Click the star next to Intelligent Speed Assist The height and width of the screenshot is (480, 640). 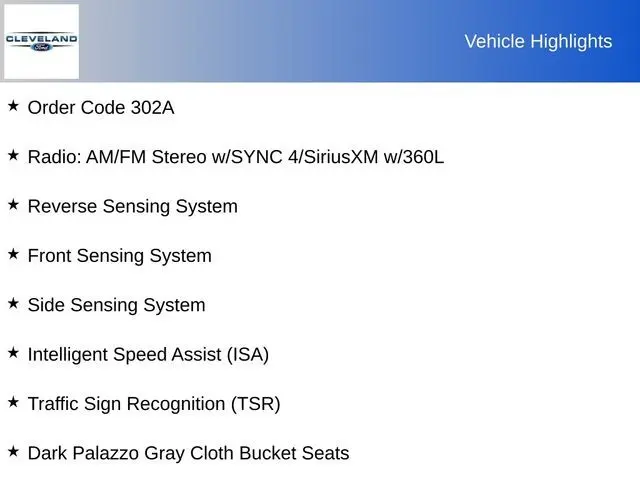pos(13,352)
